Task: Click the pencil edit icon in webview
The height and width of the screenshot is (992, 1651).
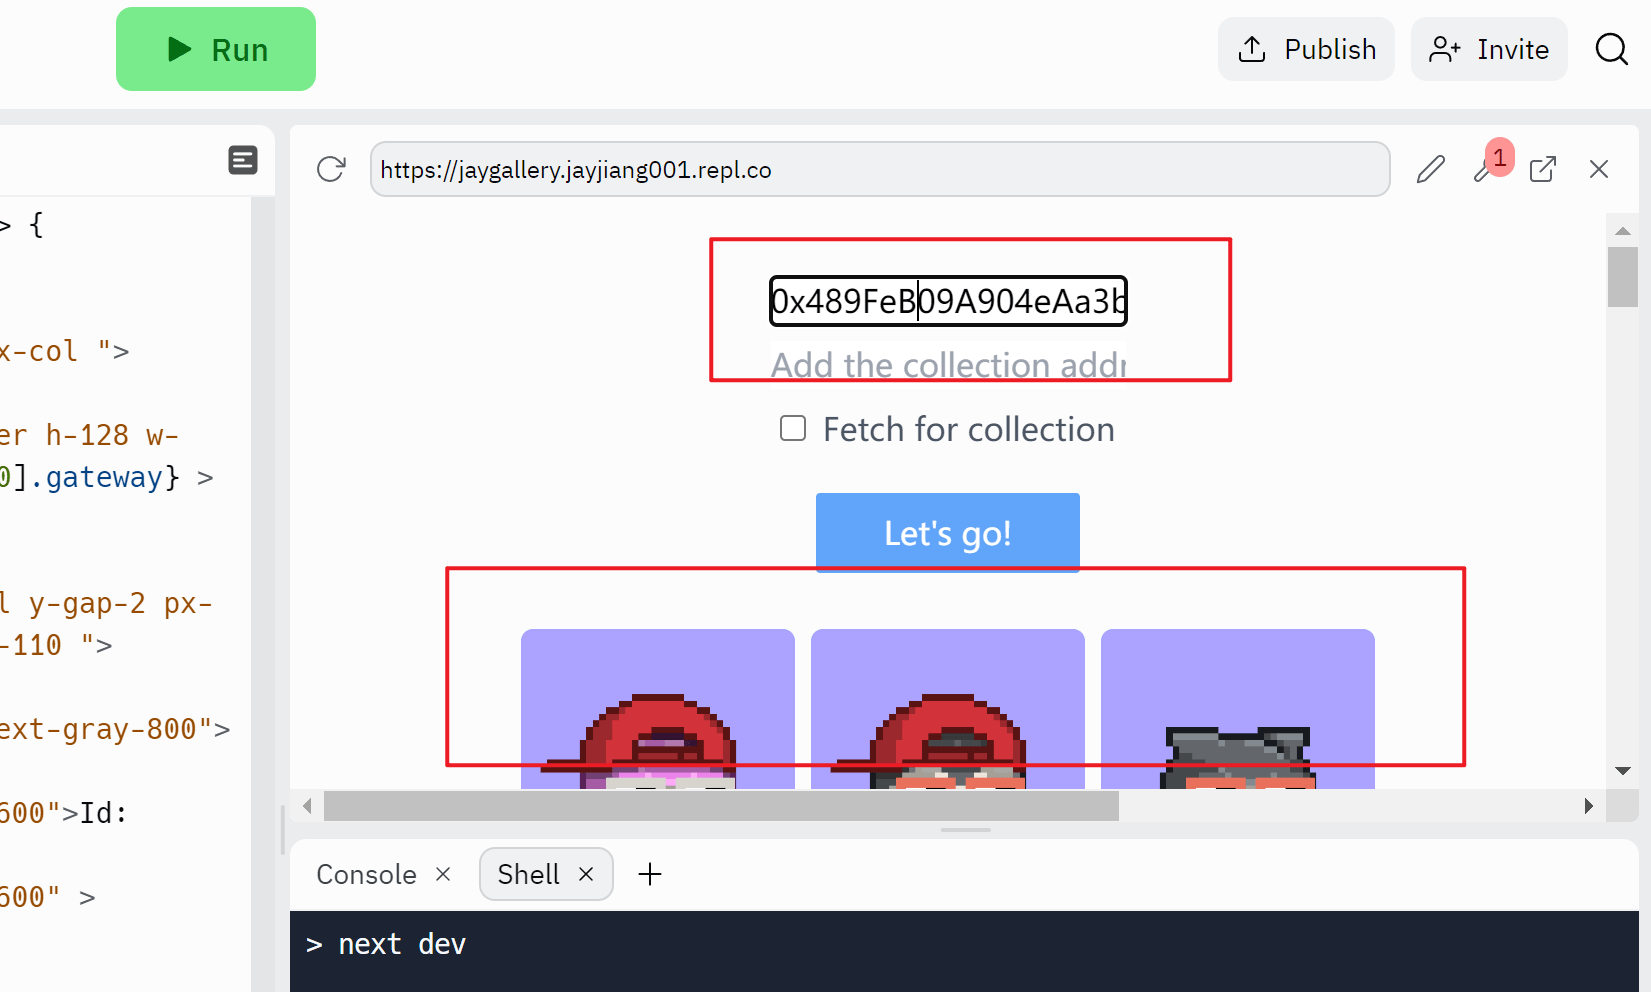Action: coord(1431,169)
